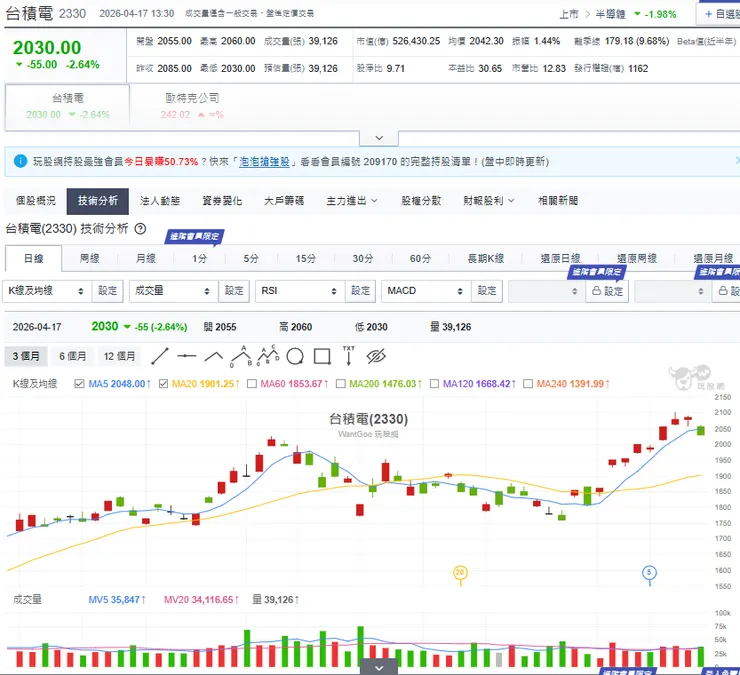This screenshot has width=740, height=675.
Task: Open the 成交量 indicator dropdown
Action: coord(173,291)
